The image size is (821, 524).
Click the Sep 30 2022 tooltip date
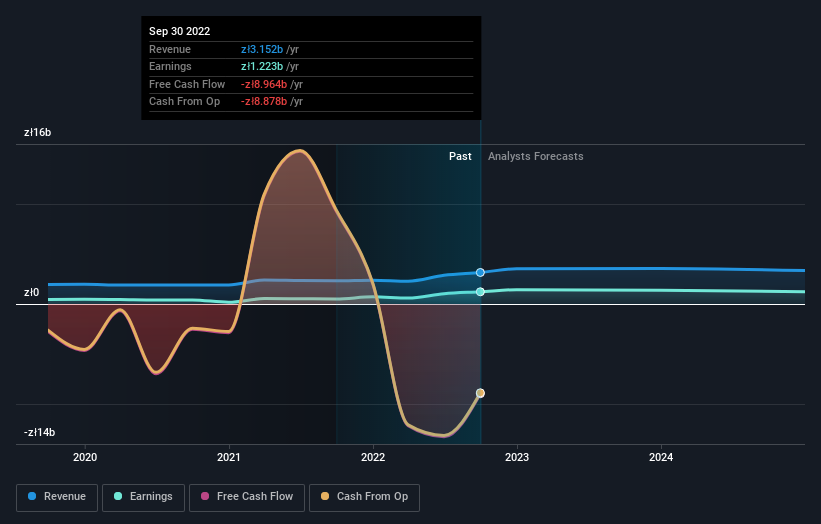(x=180, y=31)
